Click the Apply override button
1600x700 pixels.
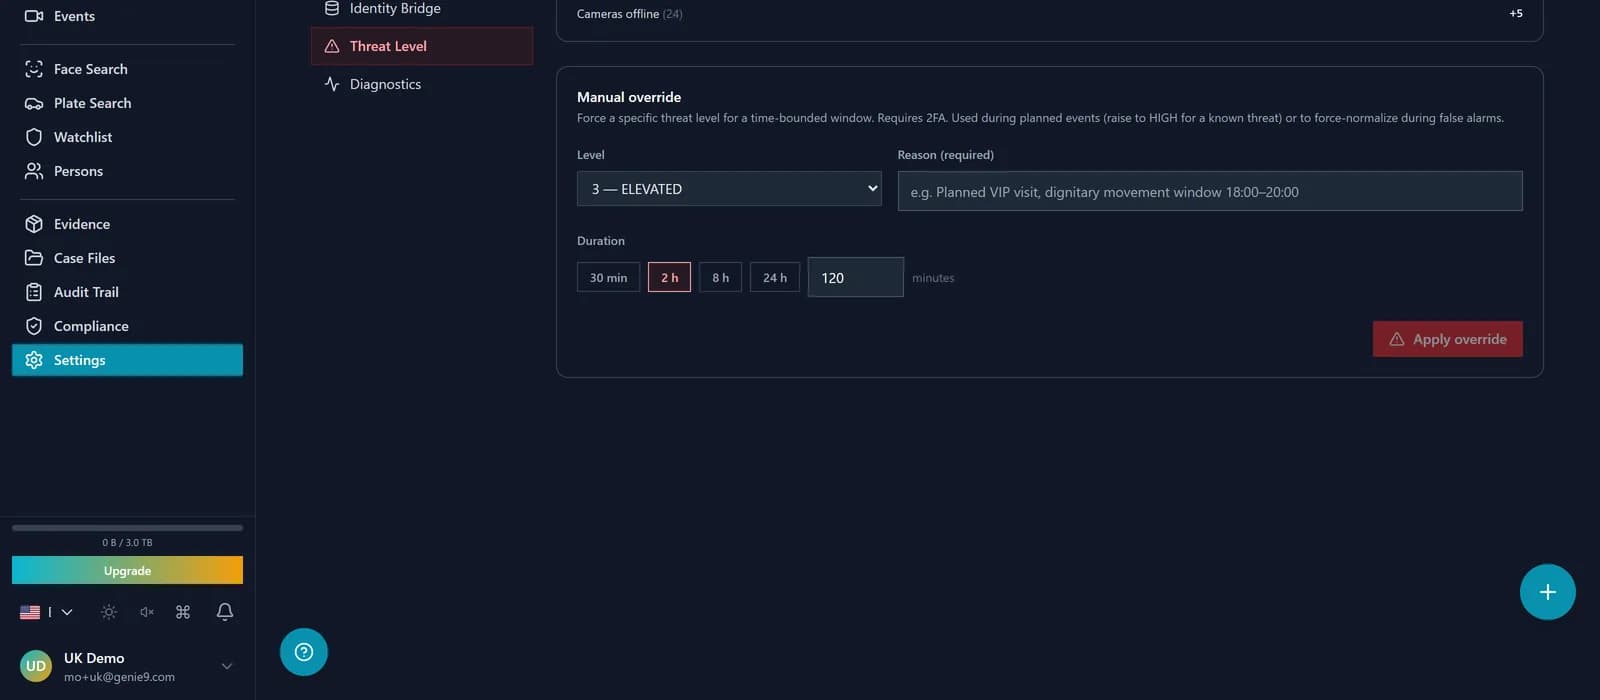[x=1447, y=339]
